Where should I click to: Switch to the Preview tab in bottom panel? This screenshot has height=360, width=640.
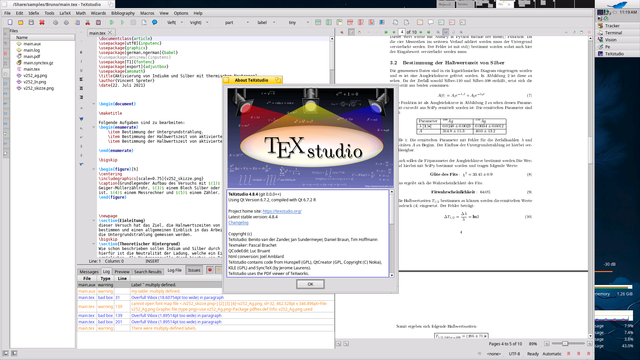122,271
